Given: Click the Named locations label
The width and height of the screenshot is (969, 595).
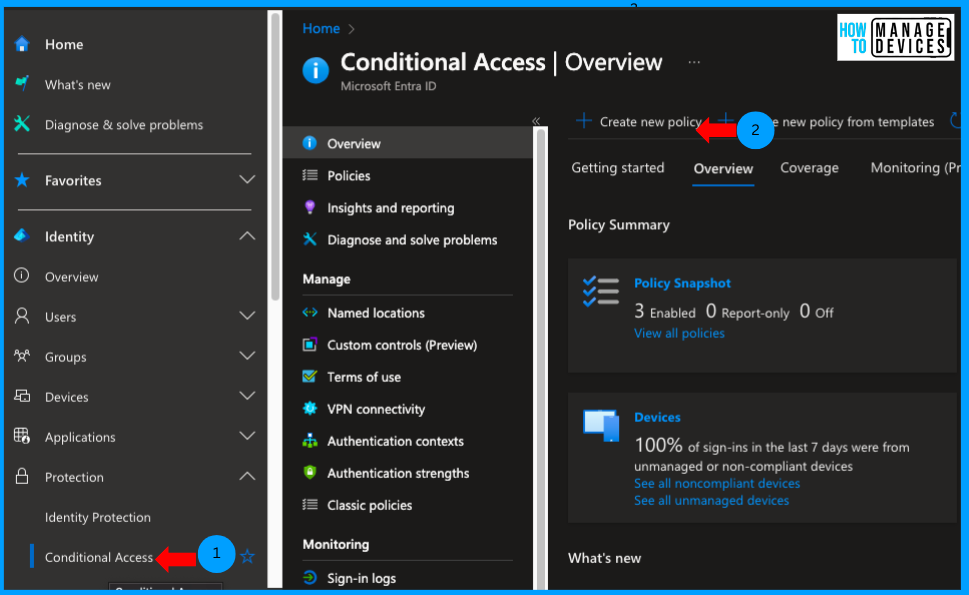Looking at the screenshot, I should click(x=376, y=313).
